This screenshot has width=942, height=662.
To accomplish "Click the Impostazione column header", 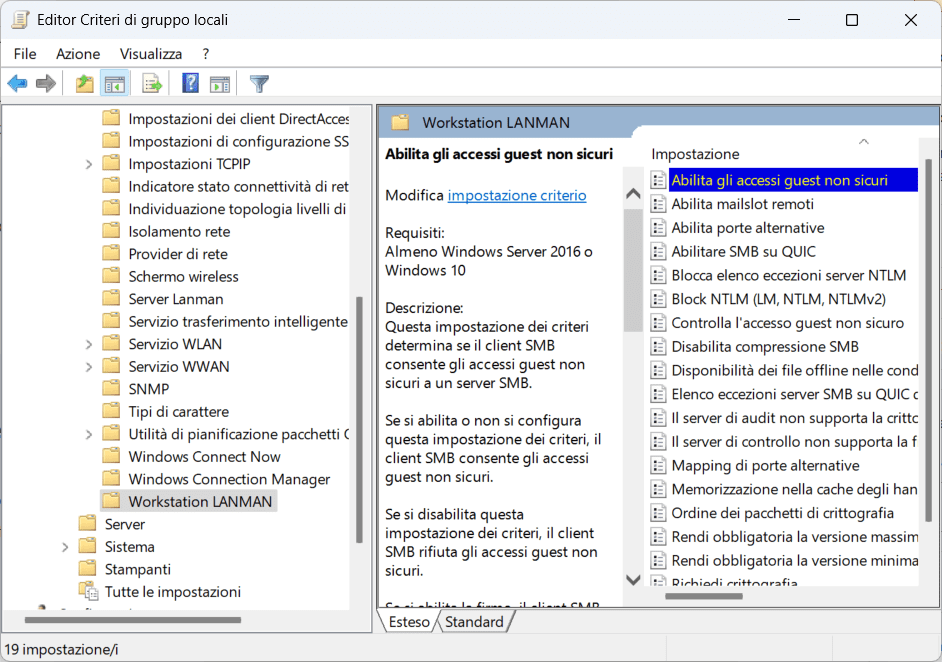I will click(x=695, y=154).
